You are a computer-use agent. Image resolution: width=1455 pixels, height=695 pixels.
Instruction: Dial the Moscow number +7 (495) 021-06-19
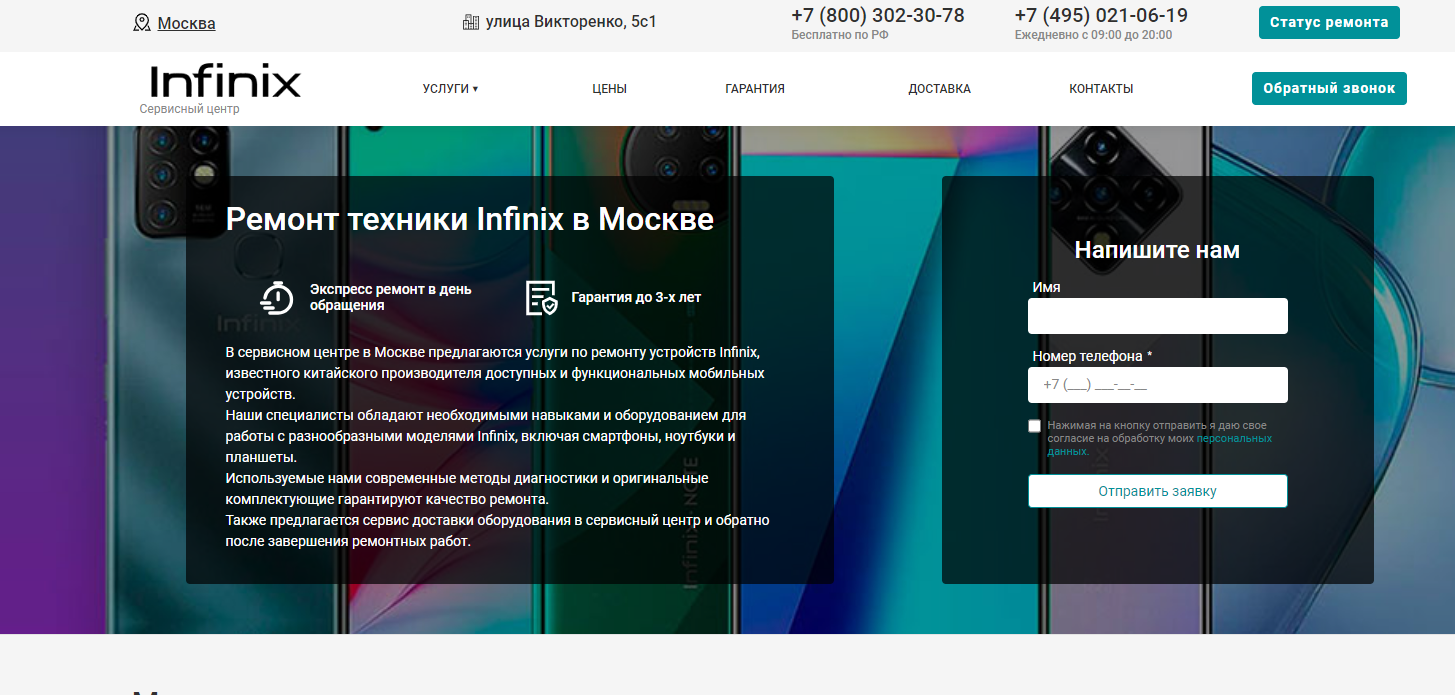(x=1101, y=16)
